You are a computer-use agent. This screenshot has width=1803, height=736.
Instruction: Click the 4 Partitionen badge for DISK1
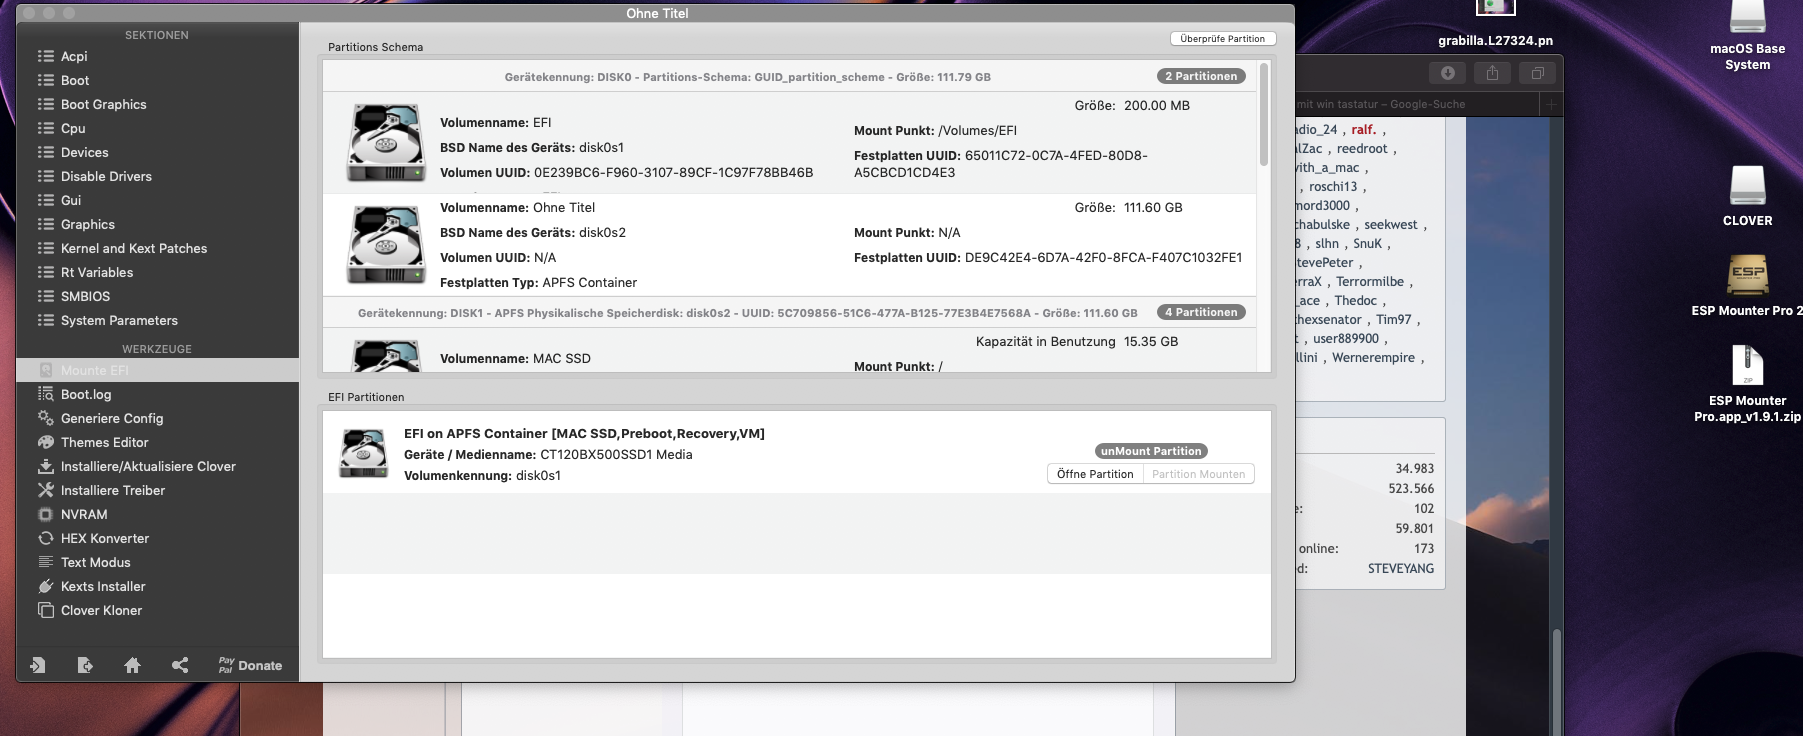[x=1201, y=312]
